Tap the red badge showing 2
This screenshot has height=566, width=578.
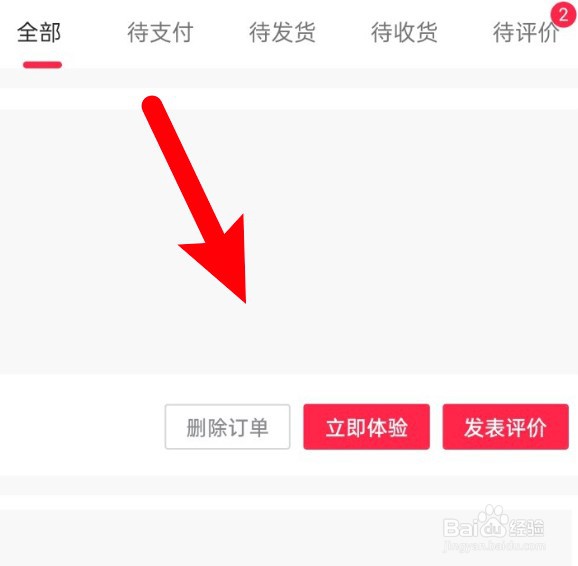point(563,15)
